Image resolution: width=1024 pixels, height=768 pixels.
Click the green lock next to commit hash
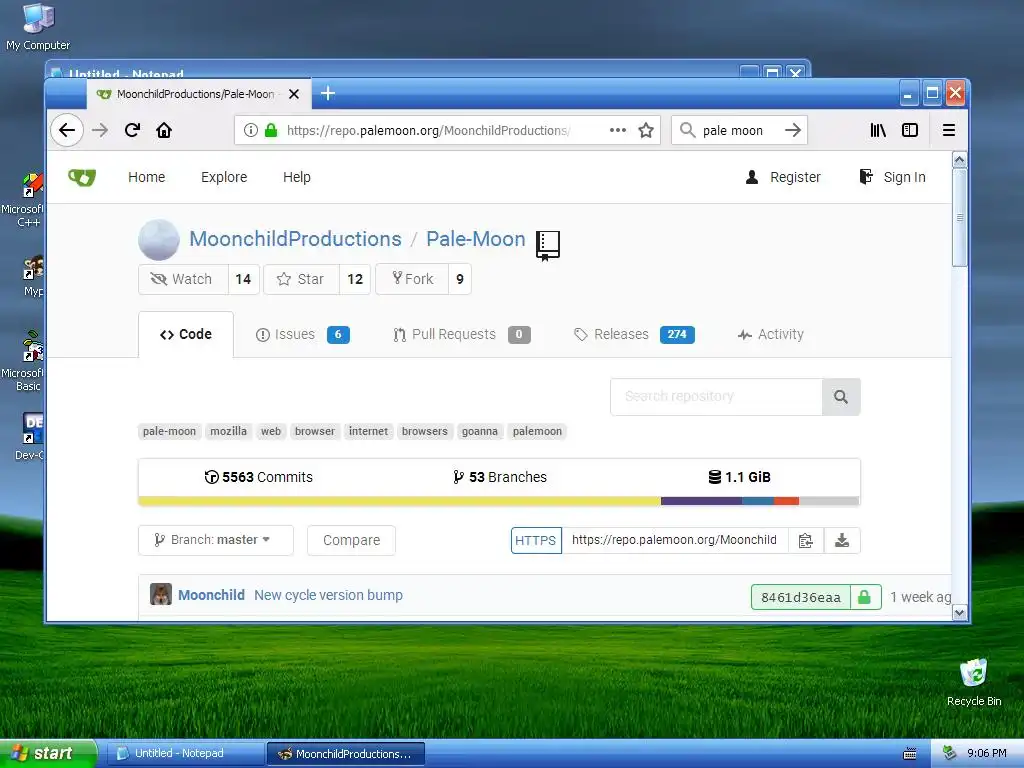tap(865, 597)
